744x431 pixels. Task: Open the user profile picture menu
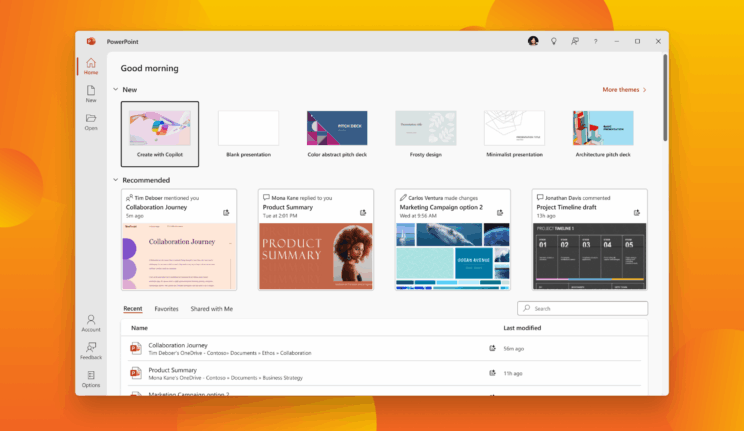click(x=533, y=41)
